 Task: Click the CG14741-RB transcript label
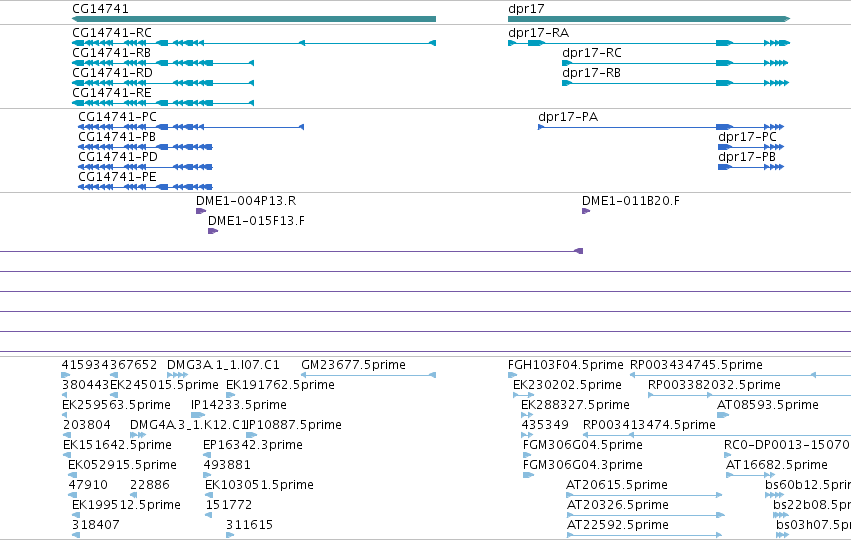111,53
